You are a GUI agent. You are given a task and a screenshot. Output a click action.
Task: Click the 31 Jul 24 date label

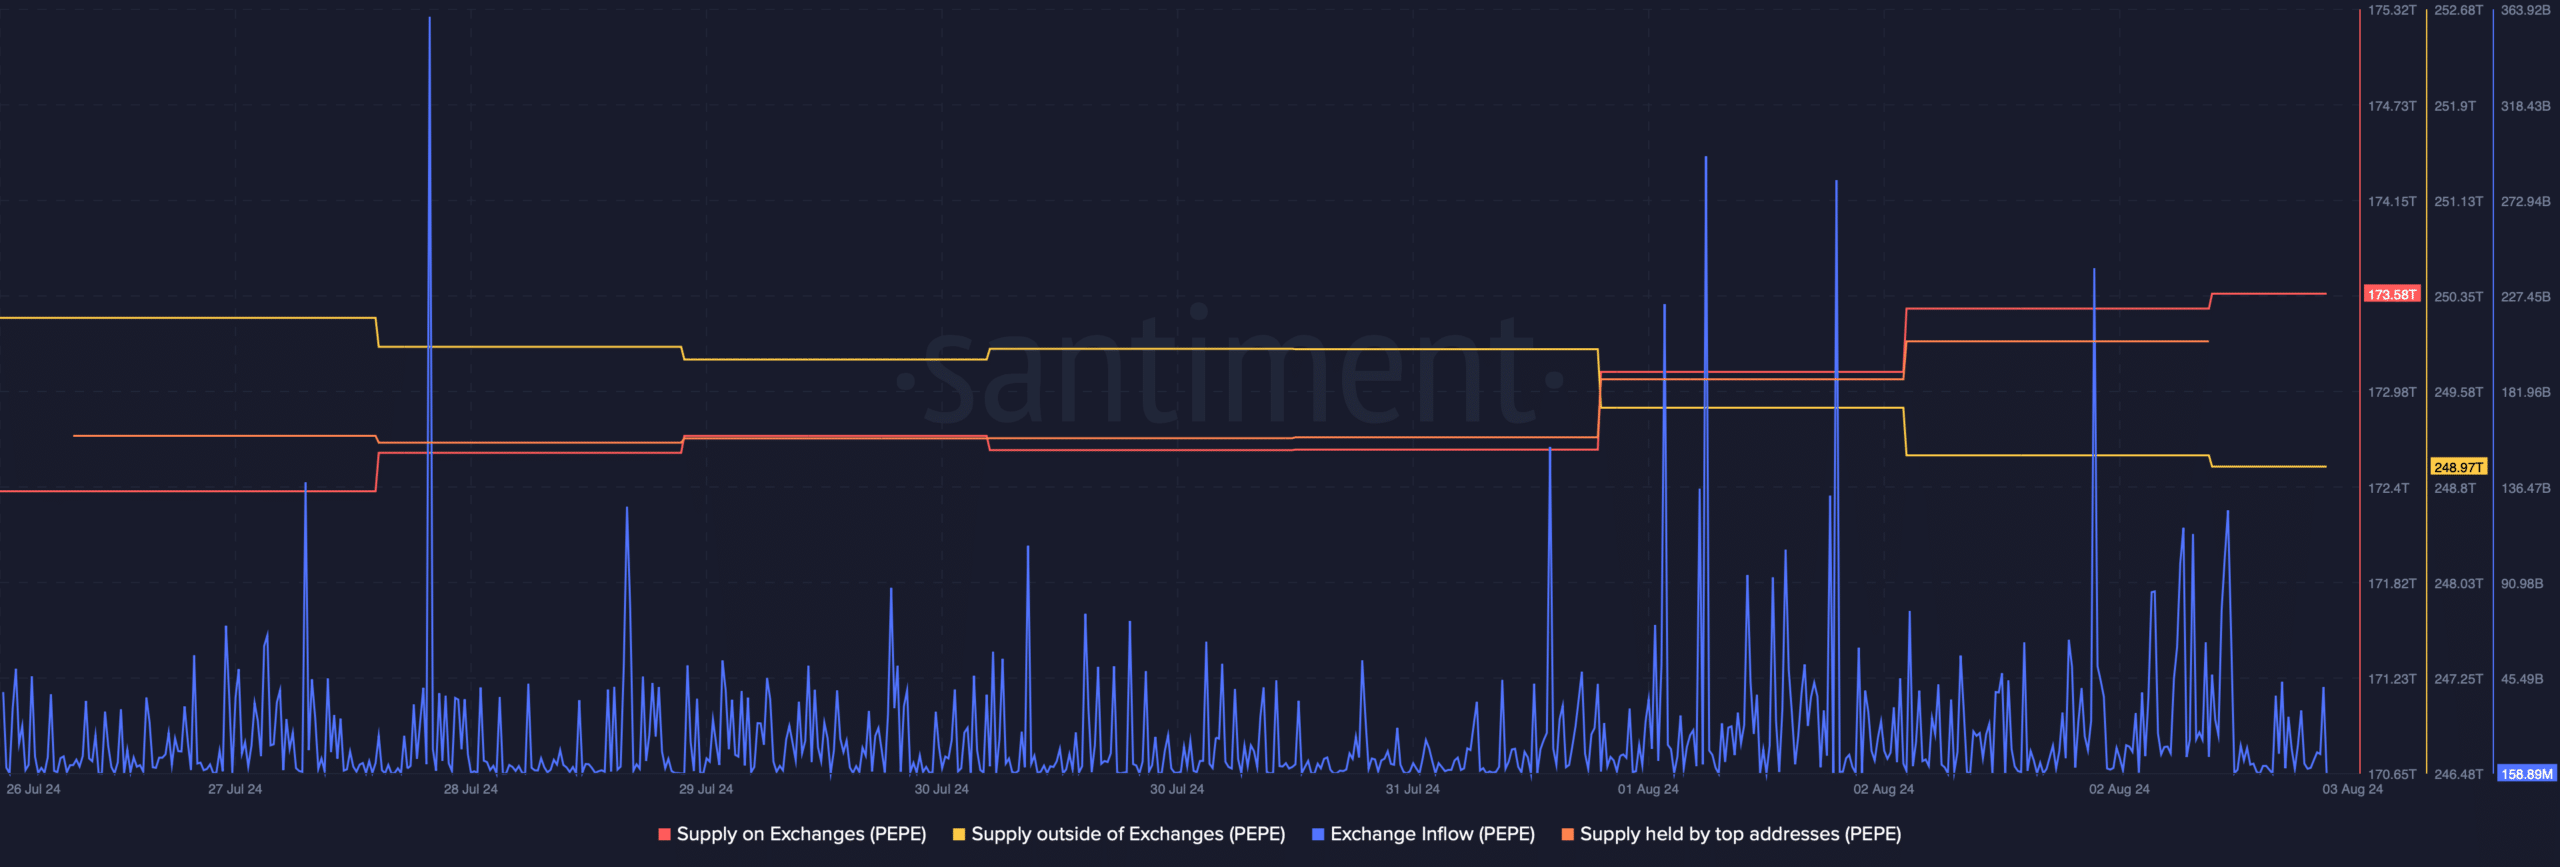click(x=1412, y=789)
